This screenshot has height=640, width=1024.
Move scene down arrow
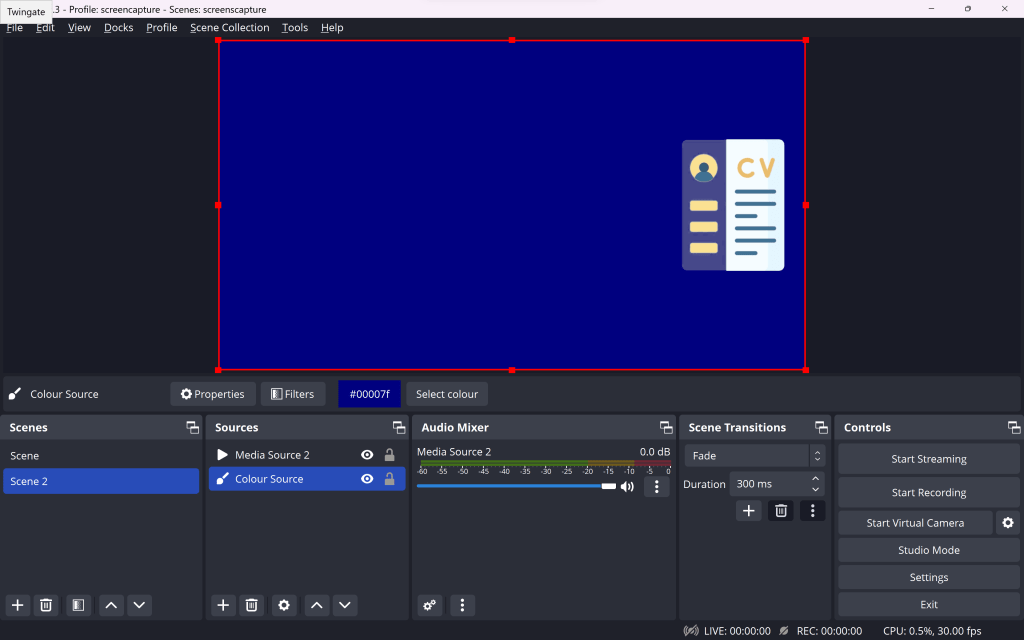point(139,605)
